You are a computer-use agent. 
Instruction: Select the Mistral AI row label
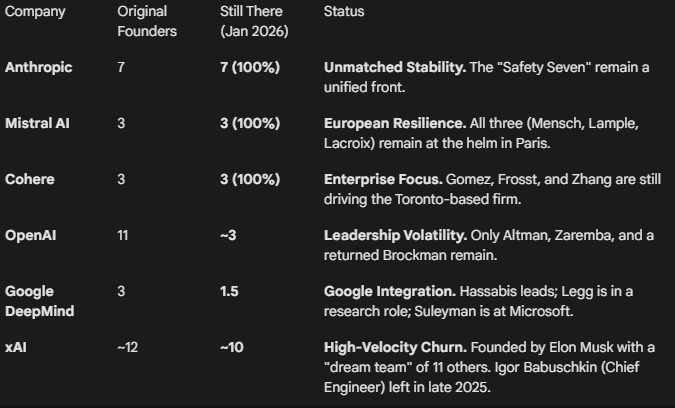(37, 123)
